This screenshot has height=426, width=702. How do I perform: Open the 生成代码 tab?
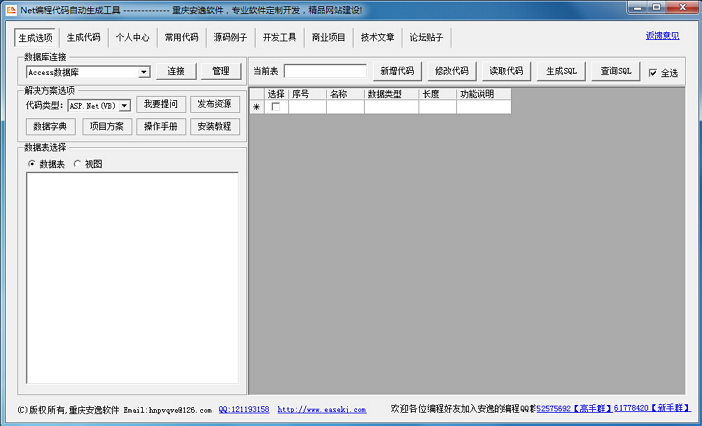[x=84, y=38]
